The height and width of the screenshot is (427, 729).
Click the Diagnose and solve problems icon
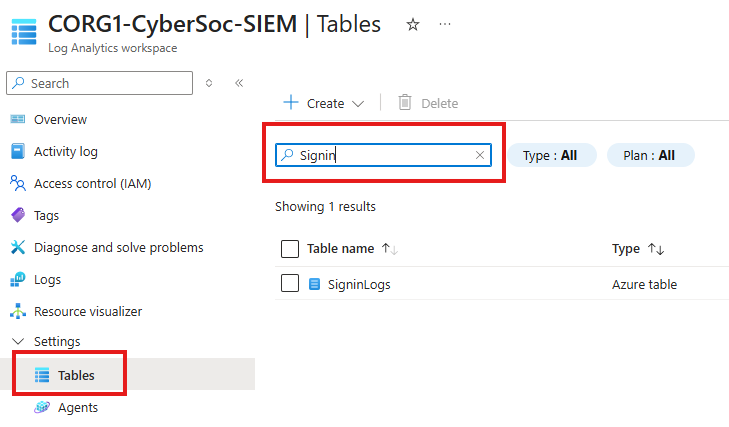point(17,247)
